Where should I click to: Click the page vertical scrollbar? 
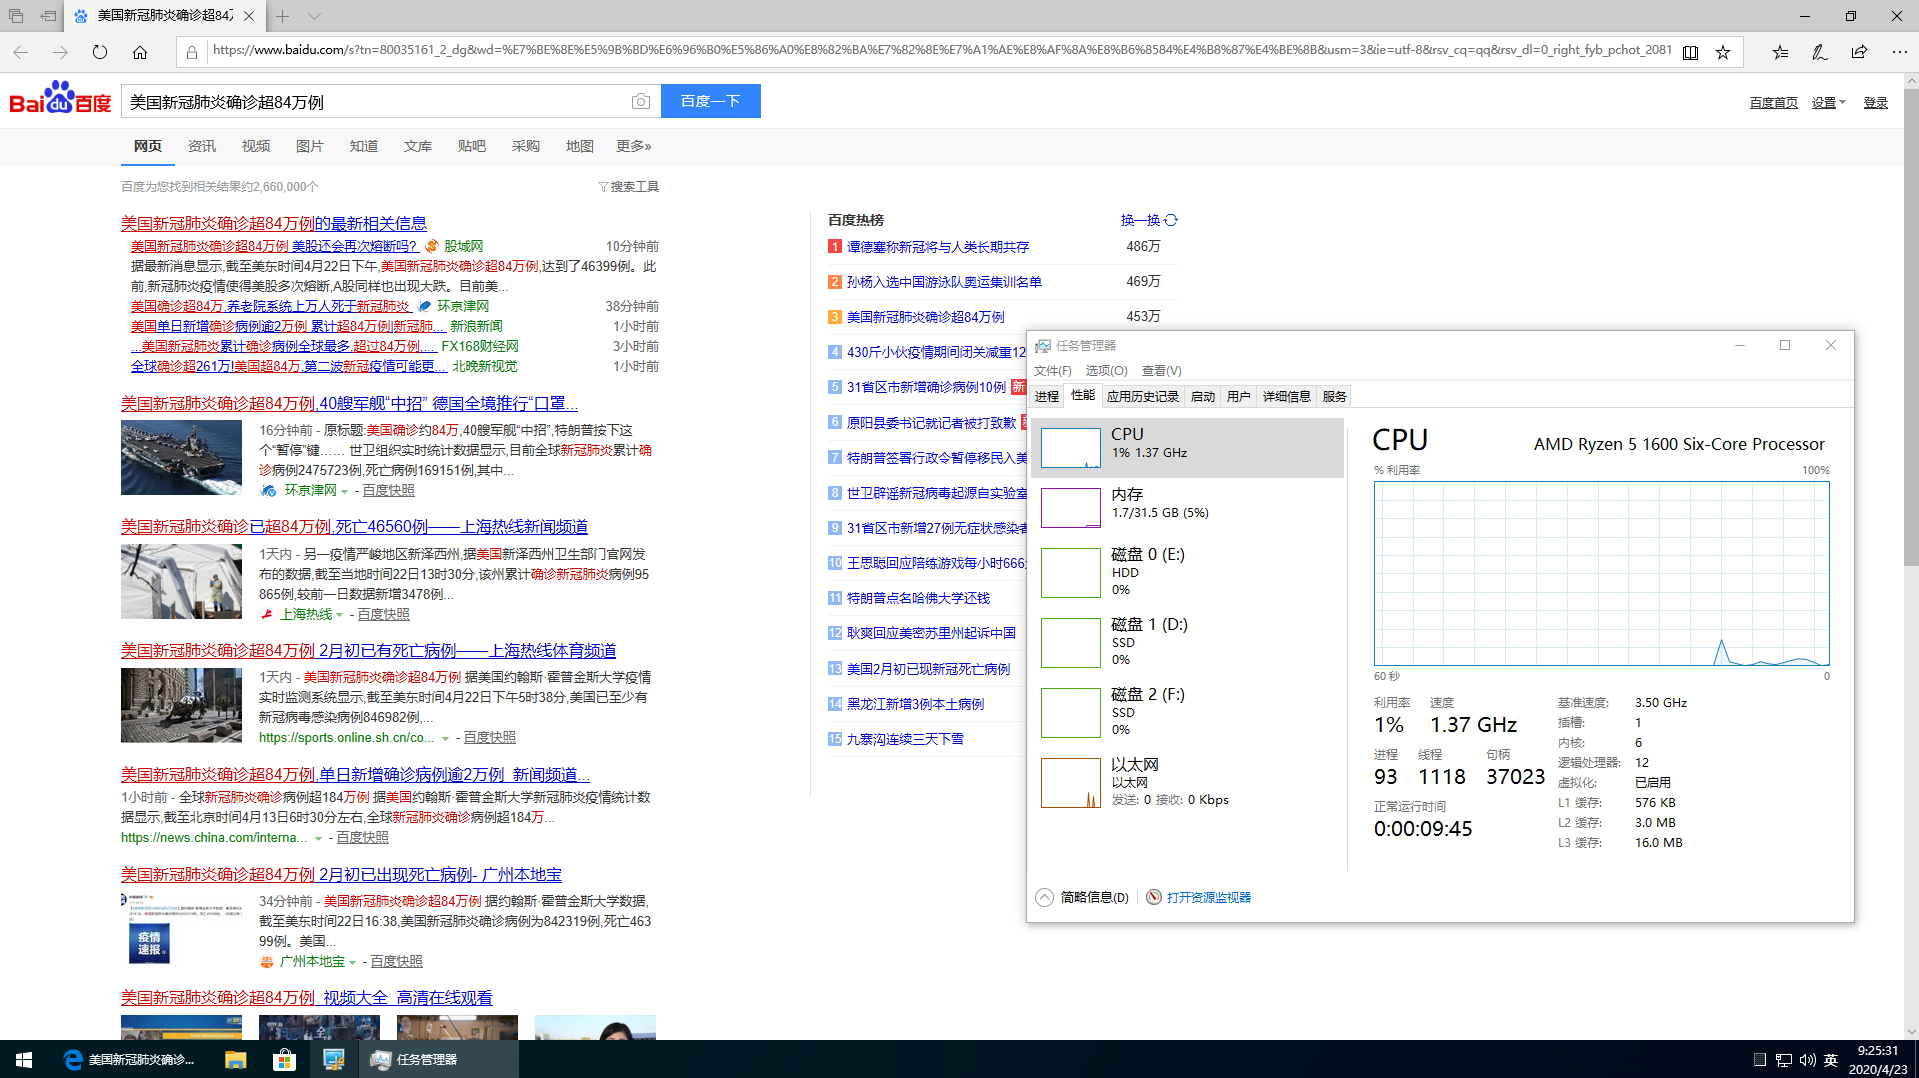coord(1911,330)
